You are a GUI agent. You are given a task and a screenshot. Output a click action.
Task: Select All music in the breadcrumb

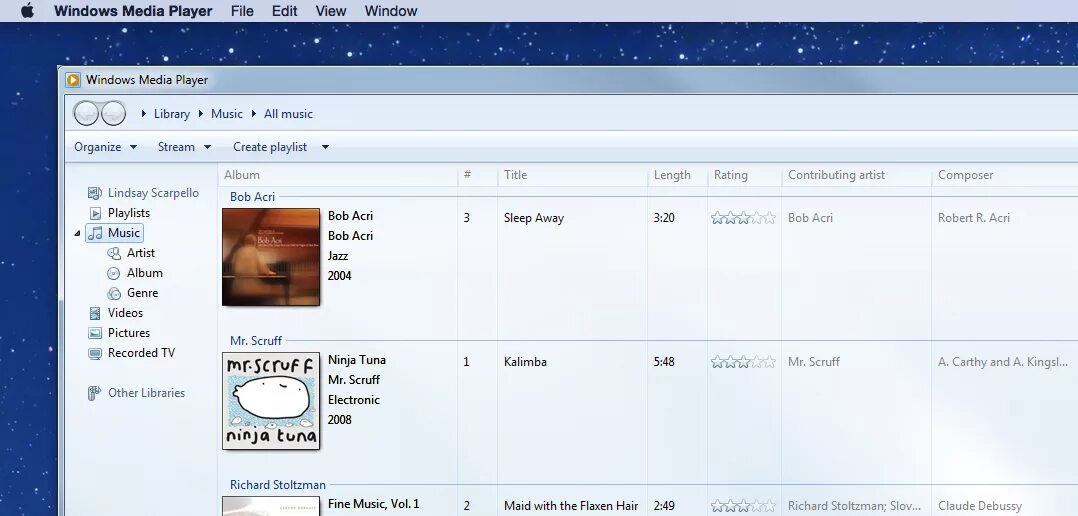pyautogui.click(x=288, y=114)
